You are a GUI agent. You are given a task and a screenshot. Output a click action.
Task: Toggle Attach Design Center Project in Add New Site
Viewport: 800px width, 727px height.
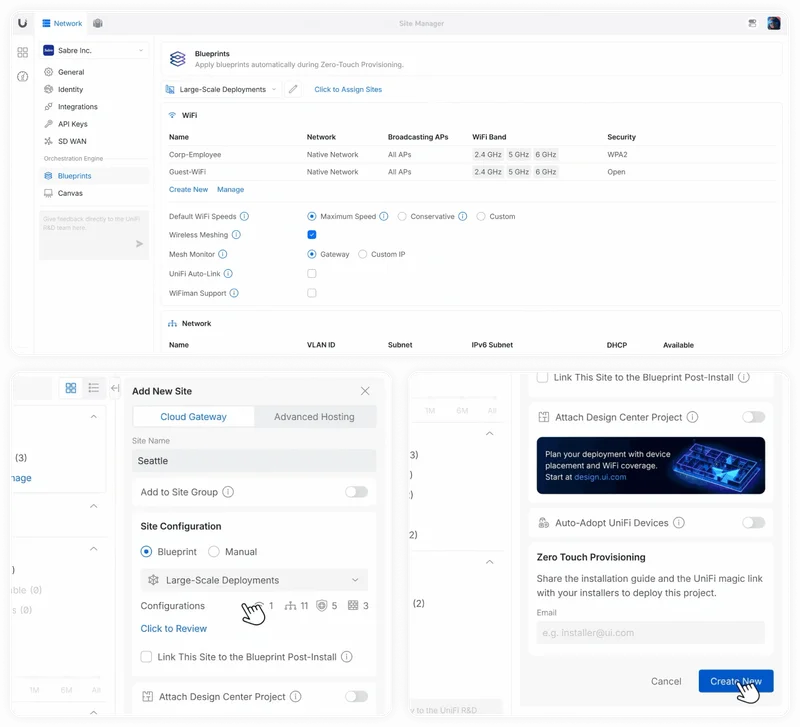tap(356, 696)
